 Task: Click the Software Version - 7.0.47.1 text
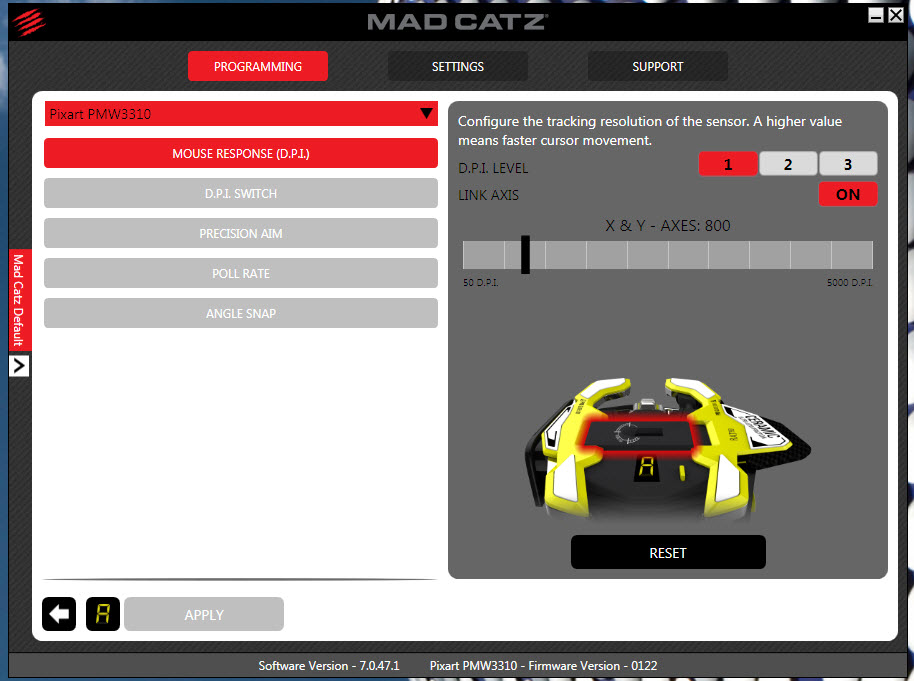point(329,665)
